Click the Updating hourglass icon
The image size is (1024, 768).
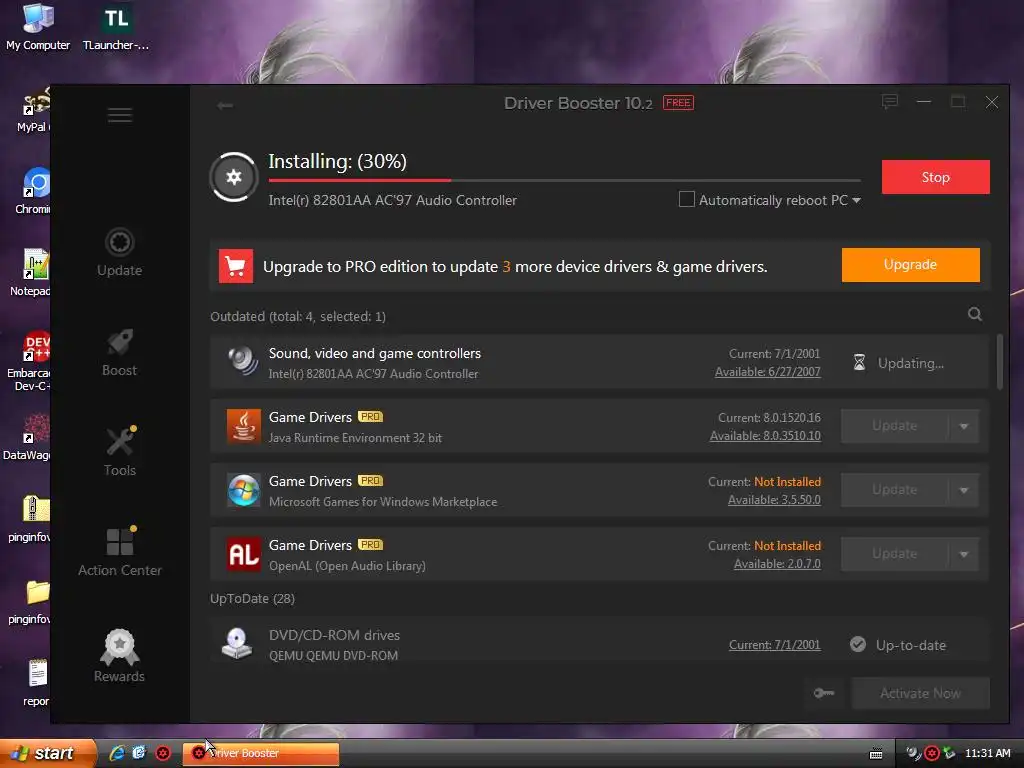point(859,362)
